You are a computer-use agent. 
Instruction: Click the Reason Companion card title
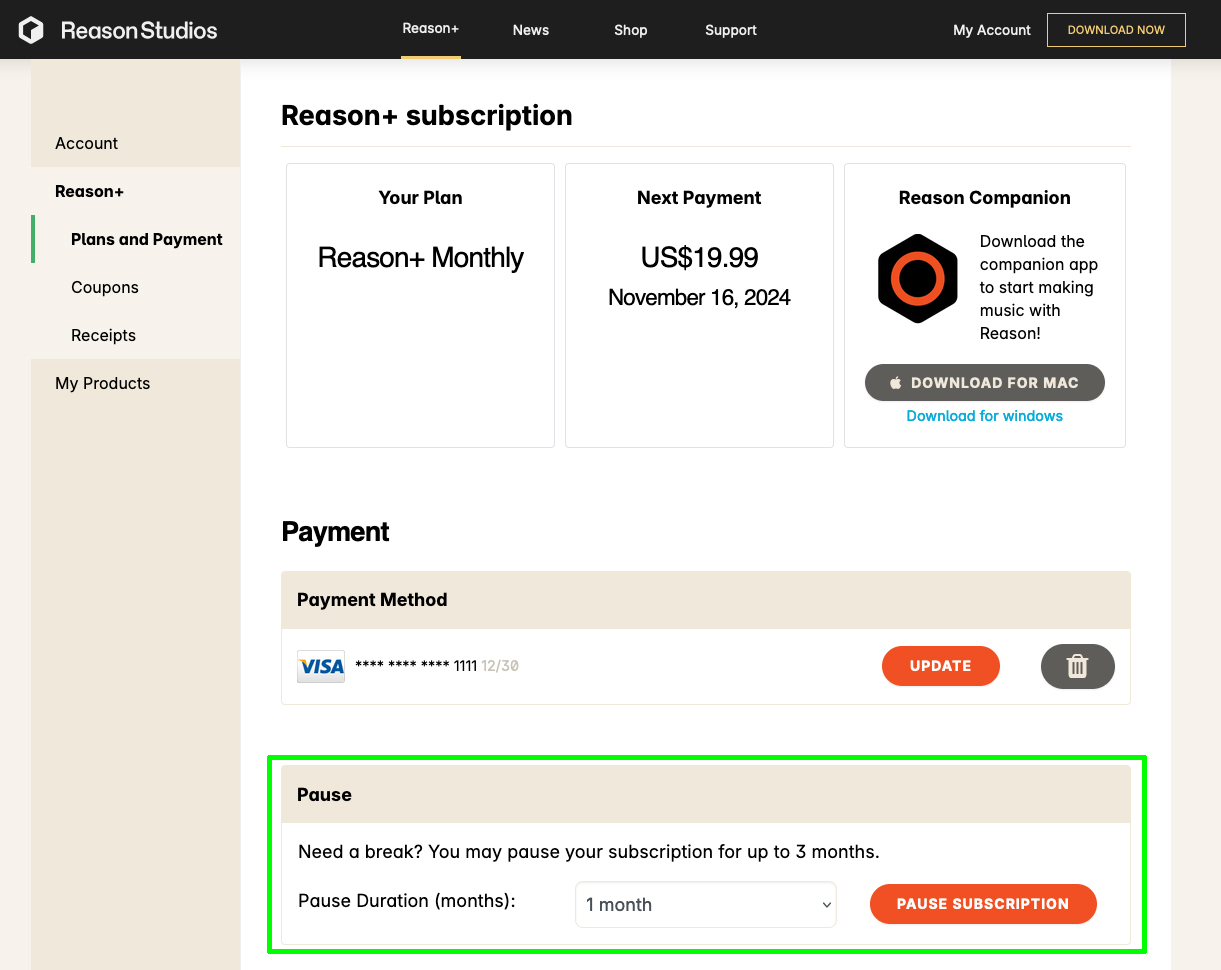985,198
